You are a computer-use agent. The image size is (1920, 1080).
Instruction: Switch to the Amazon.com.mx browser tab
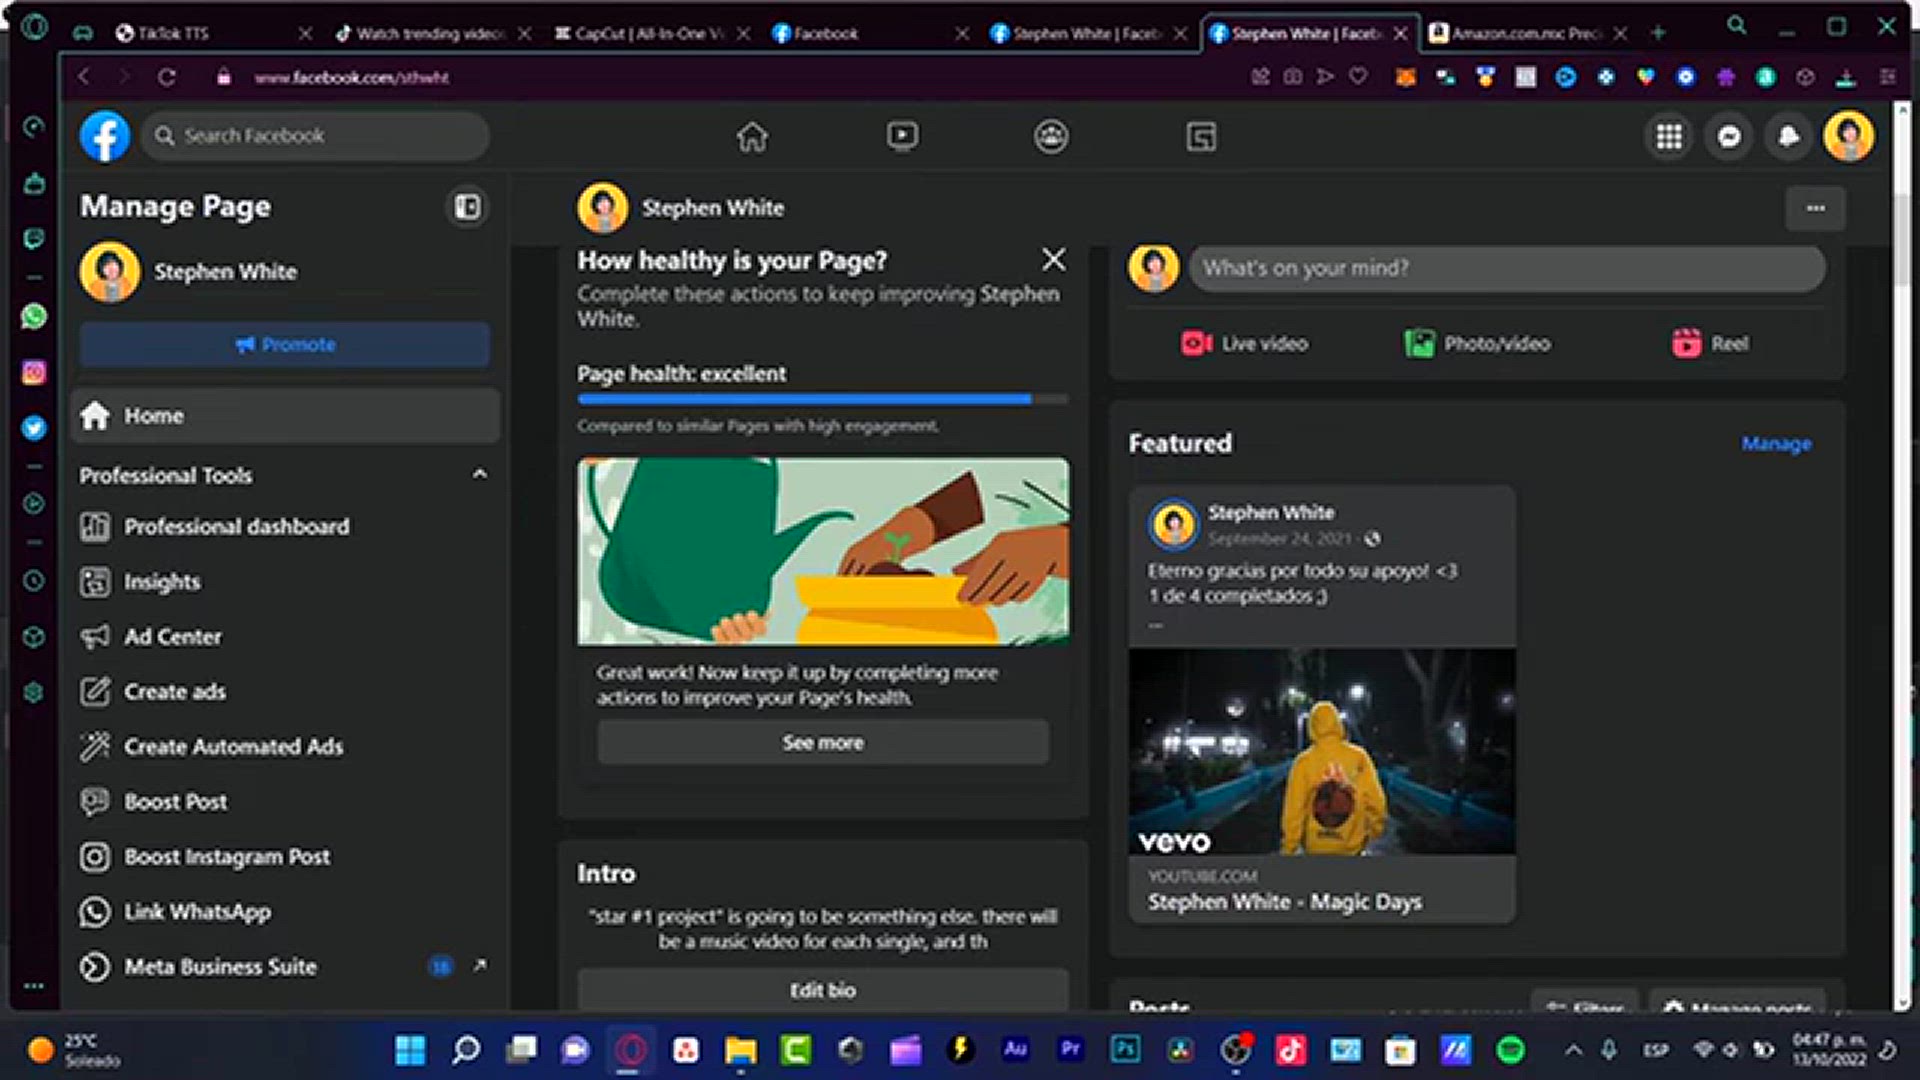pos(1520,33)
